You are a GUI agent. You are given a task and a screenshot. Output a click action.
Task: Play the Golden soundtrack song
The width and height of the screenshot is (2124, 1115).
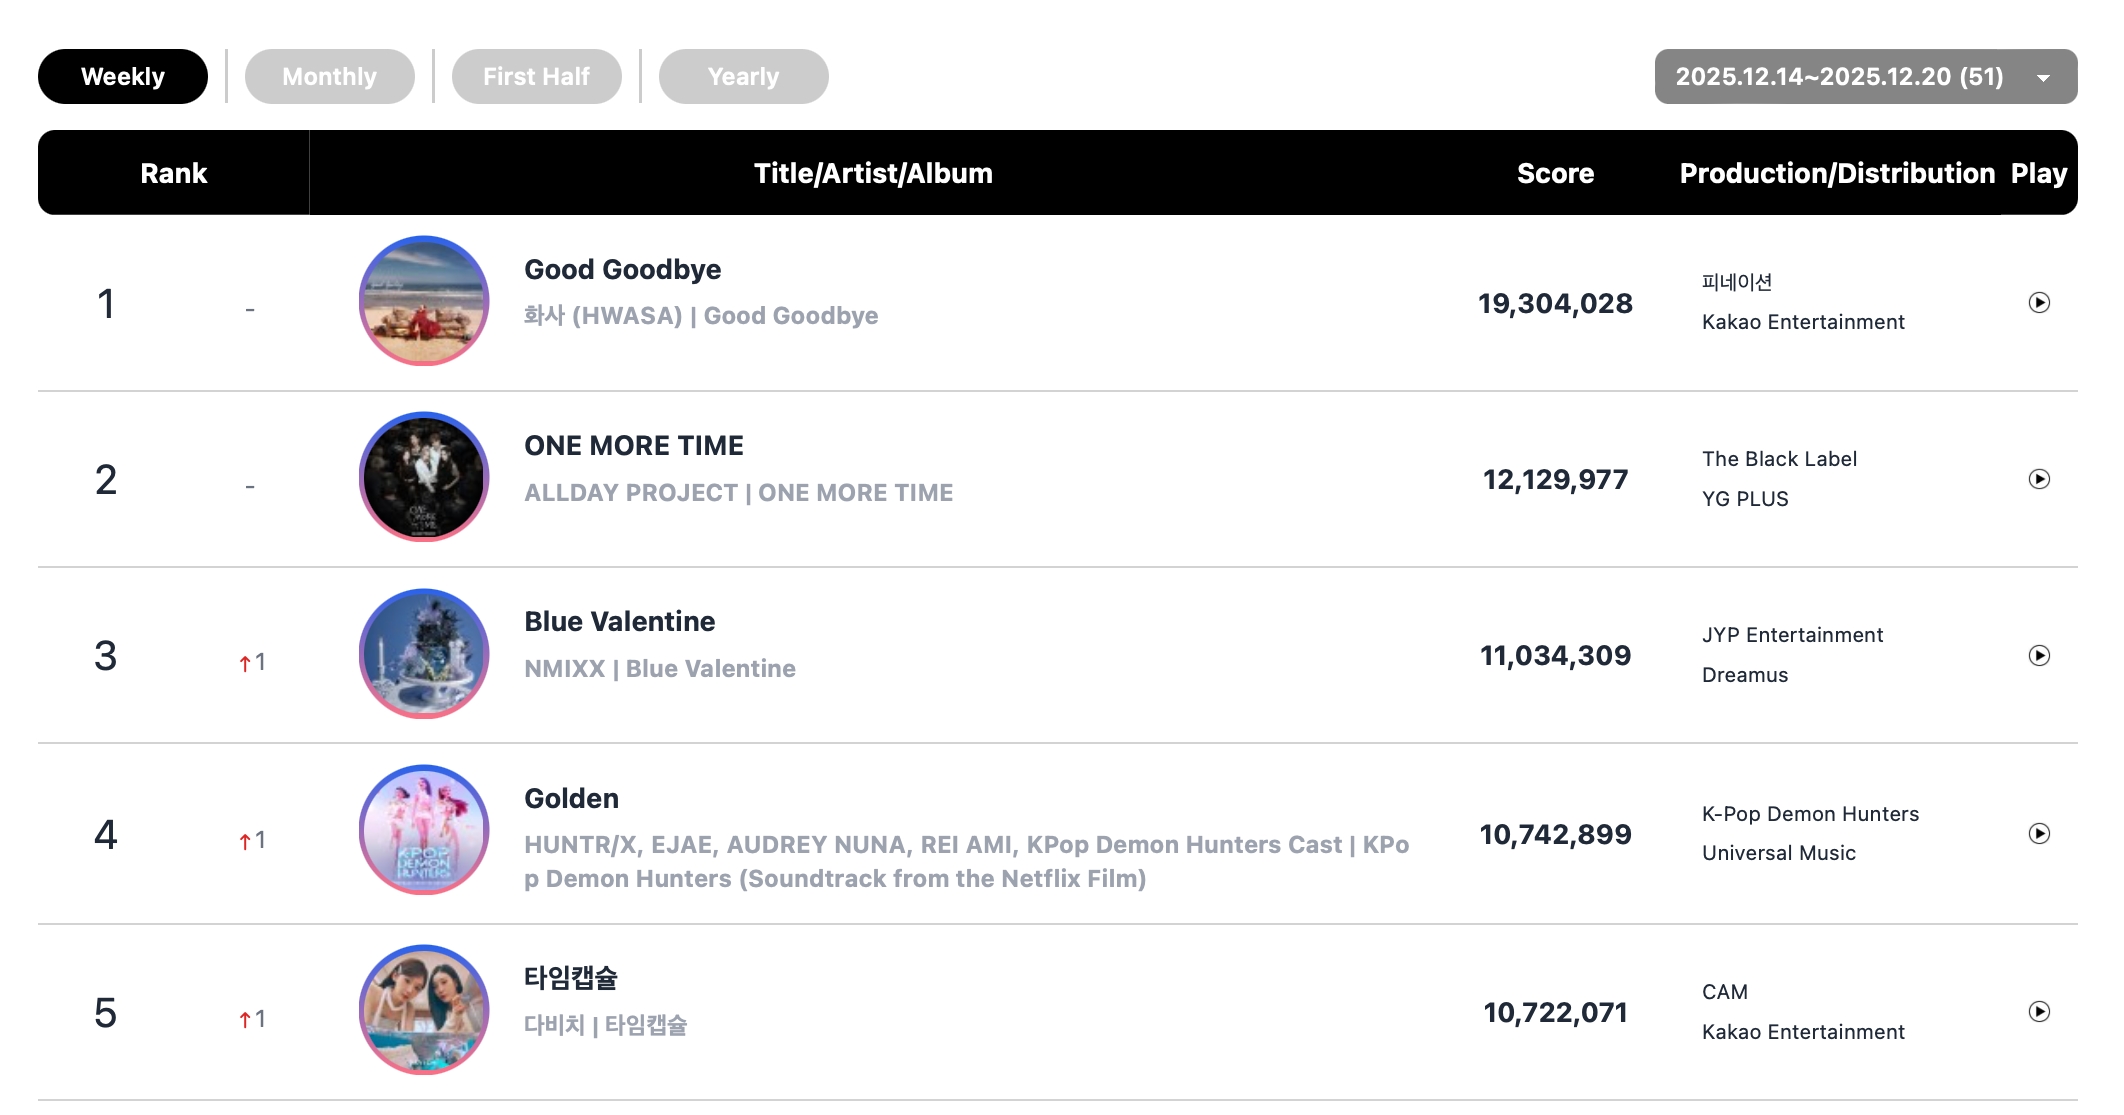(2039, 834)
